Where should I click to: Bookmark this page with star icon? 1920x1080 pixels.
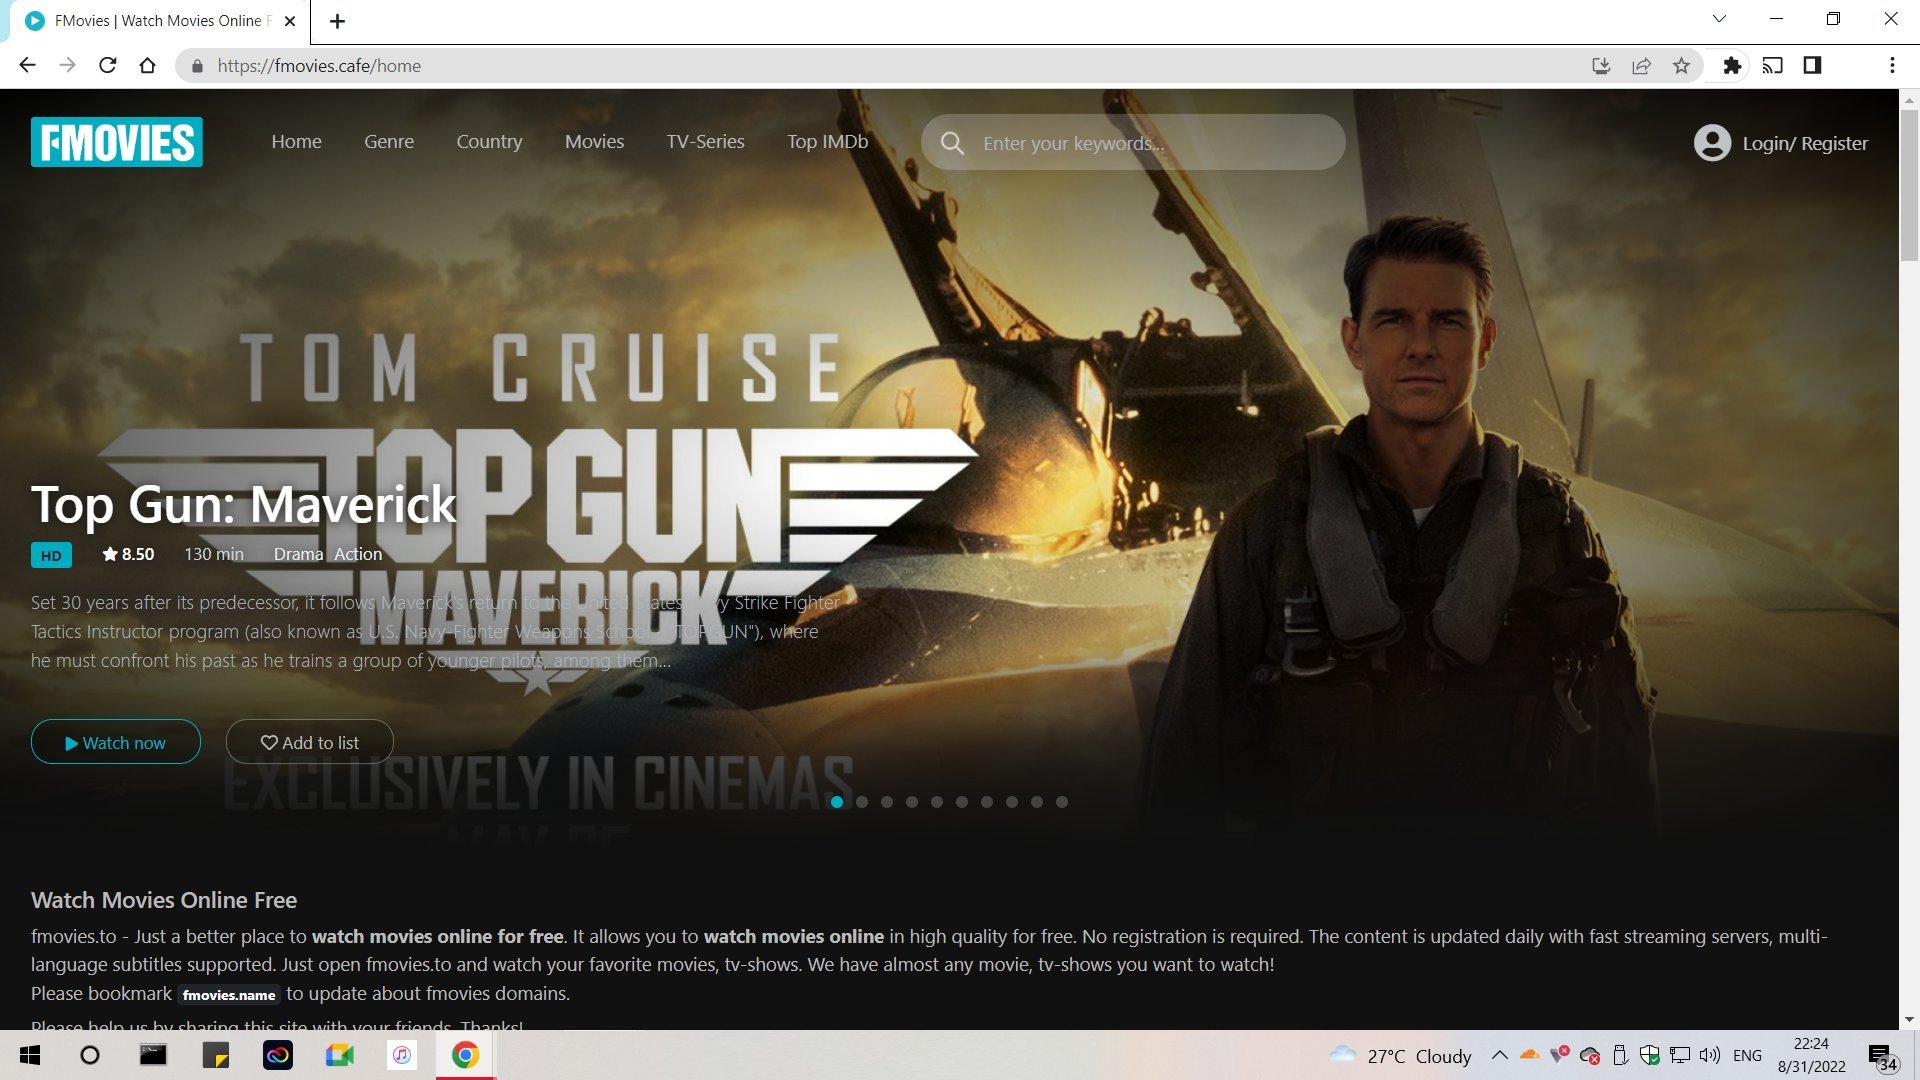pyautogui.click(x=1681, y=66)
